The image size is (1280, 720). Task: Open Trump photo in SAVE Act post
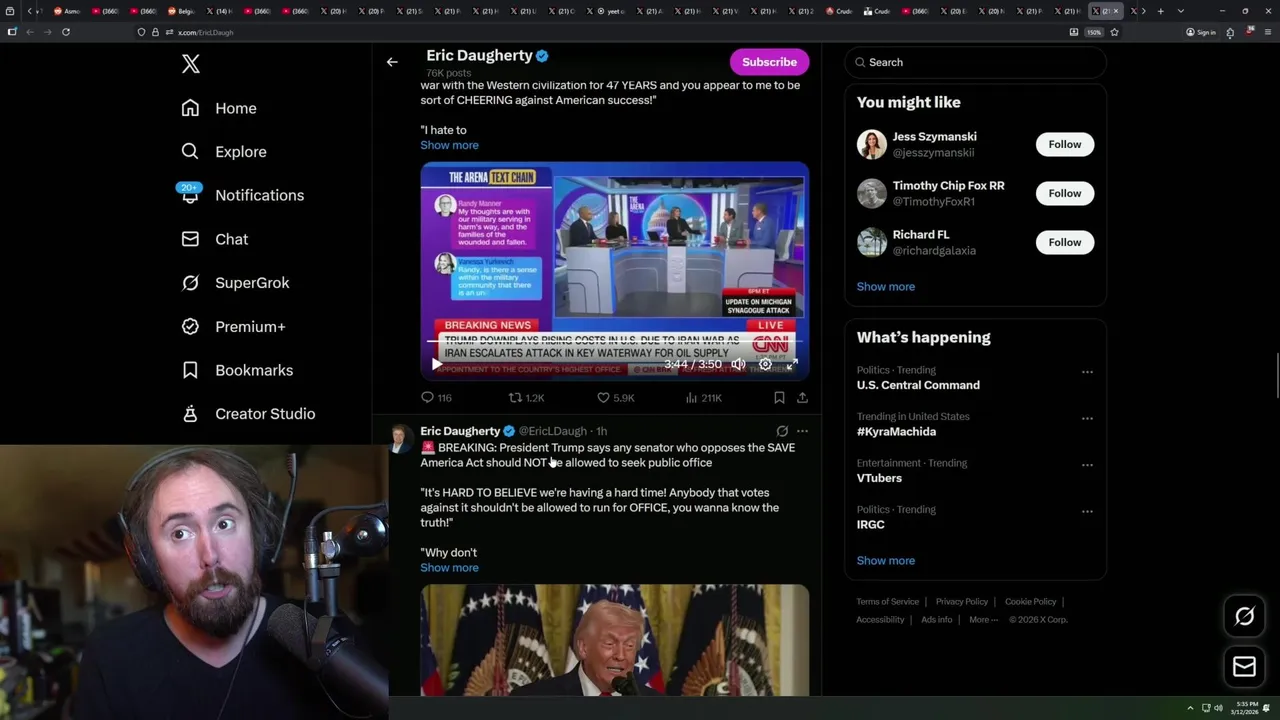tap(614, 640)
